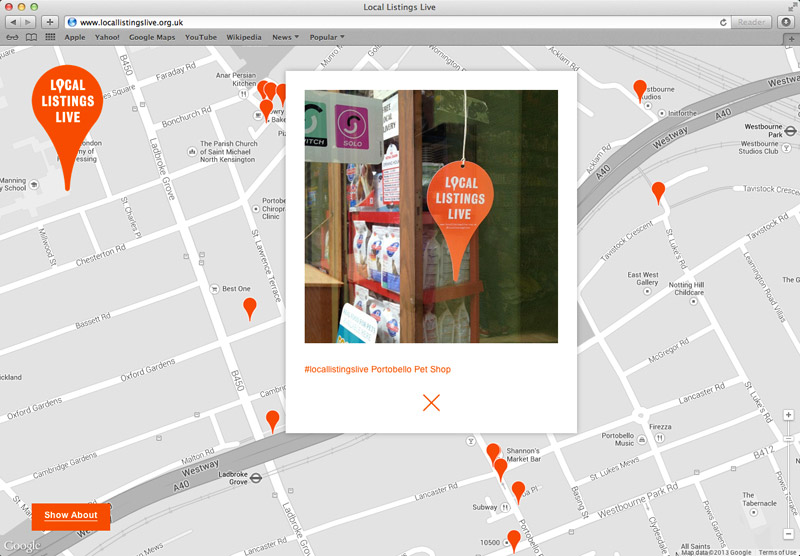This screenshot has width=800, height=556.
Task: Enter full screen with the arrows icon
Action: 792,7
